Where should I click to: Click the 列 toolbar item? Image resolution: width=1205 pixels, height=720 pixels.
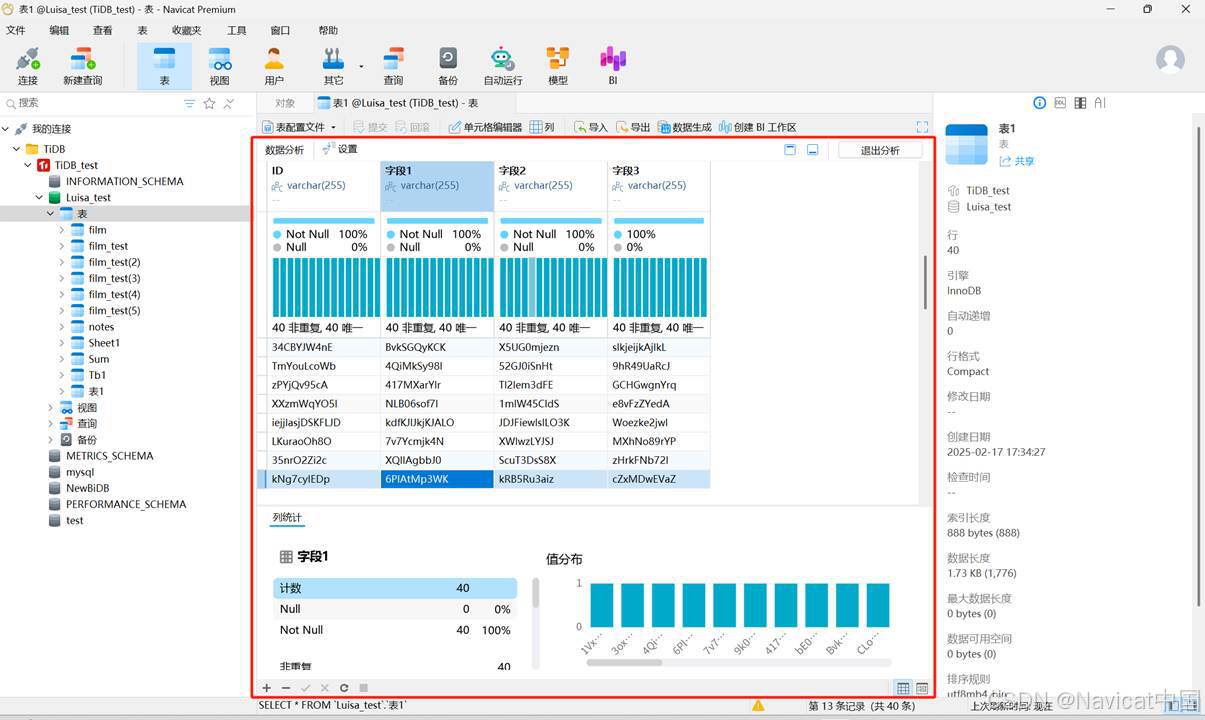pyautogui.click(x=542, y=127)
